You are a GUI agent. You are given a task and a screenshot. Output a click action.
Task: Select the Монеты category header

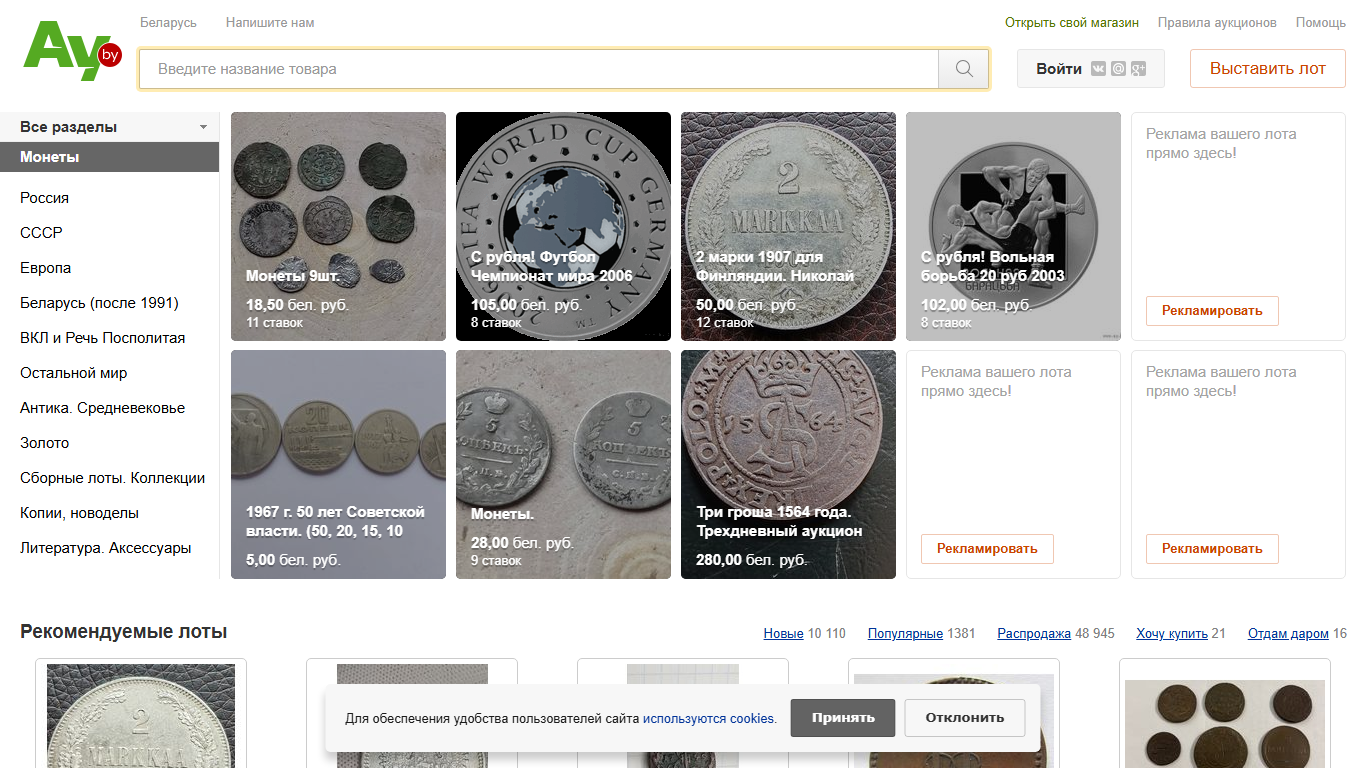pos(109,157)
